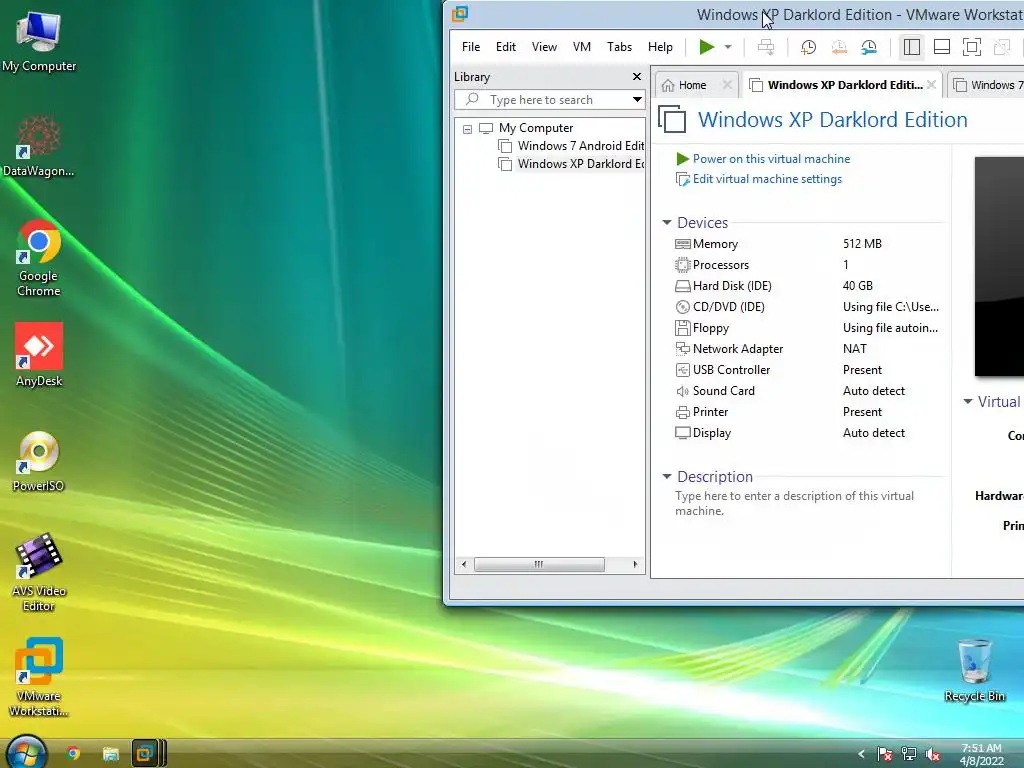Open the VM menu
This screenshot has width=1024, height=768.
pyautogui.click(x=582, y=47)
